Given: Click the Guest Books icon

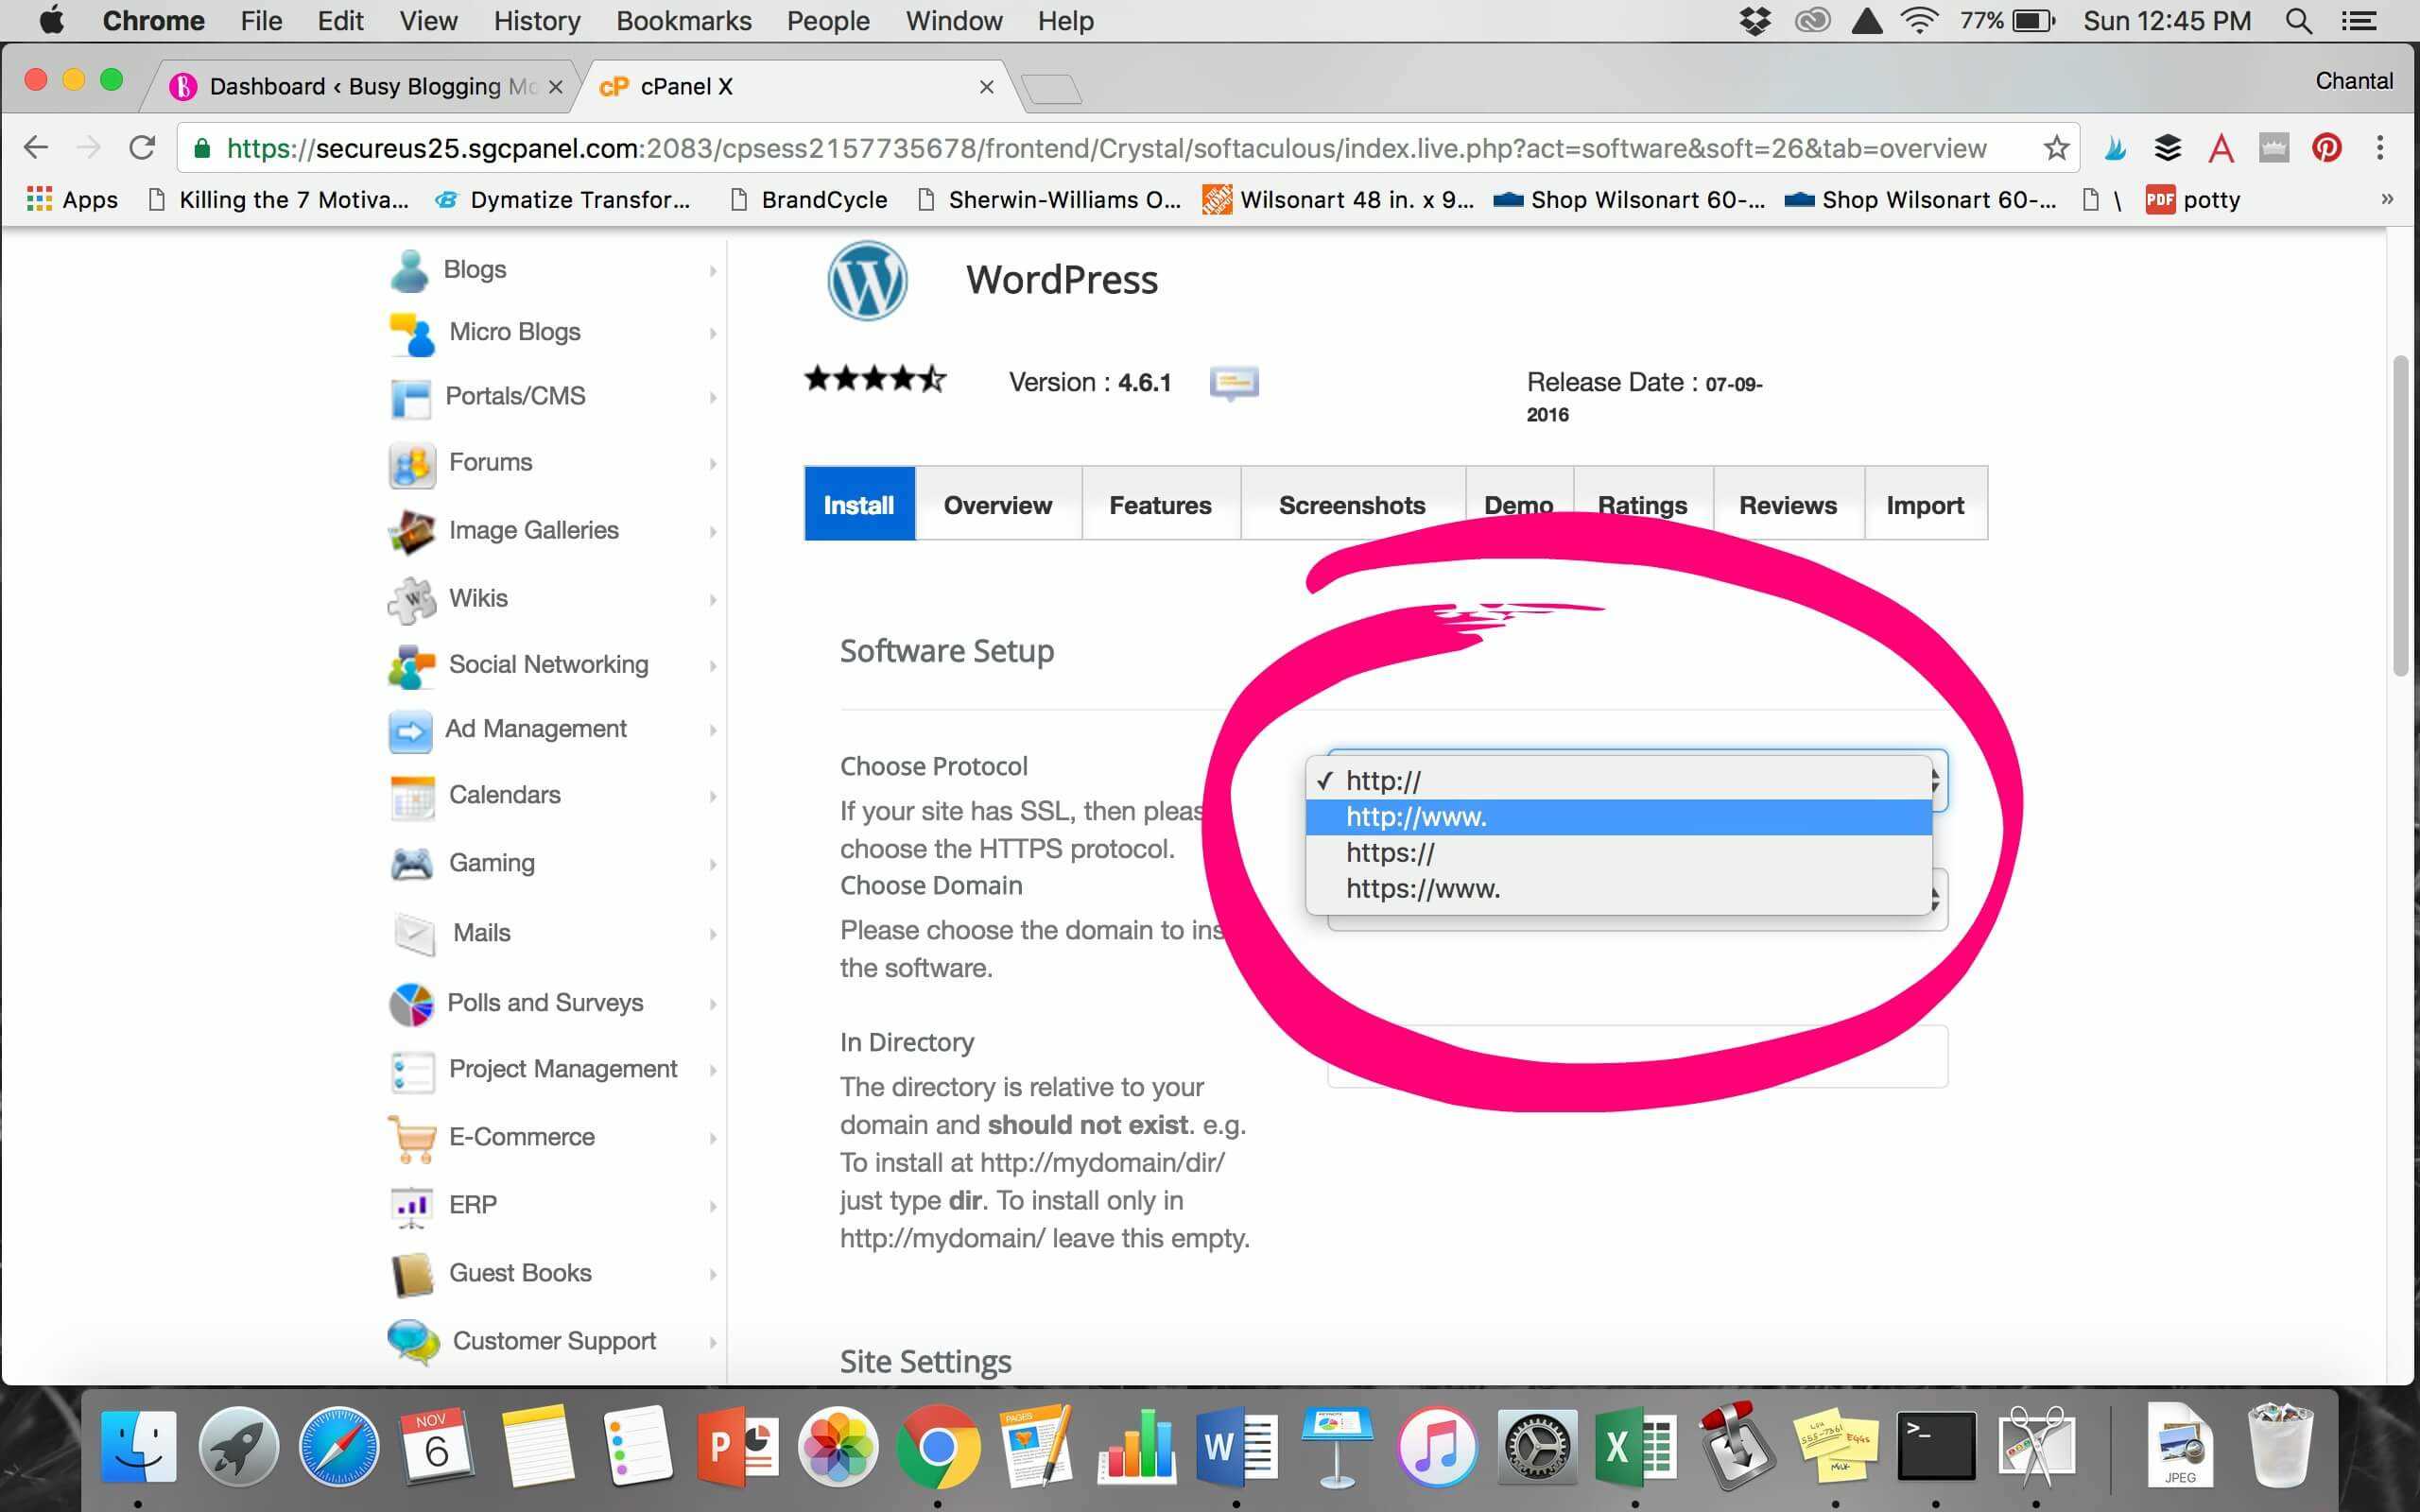Looking at the screenshot, I should click(x=411, y=1274).
